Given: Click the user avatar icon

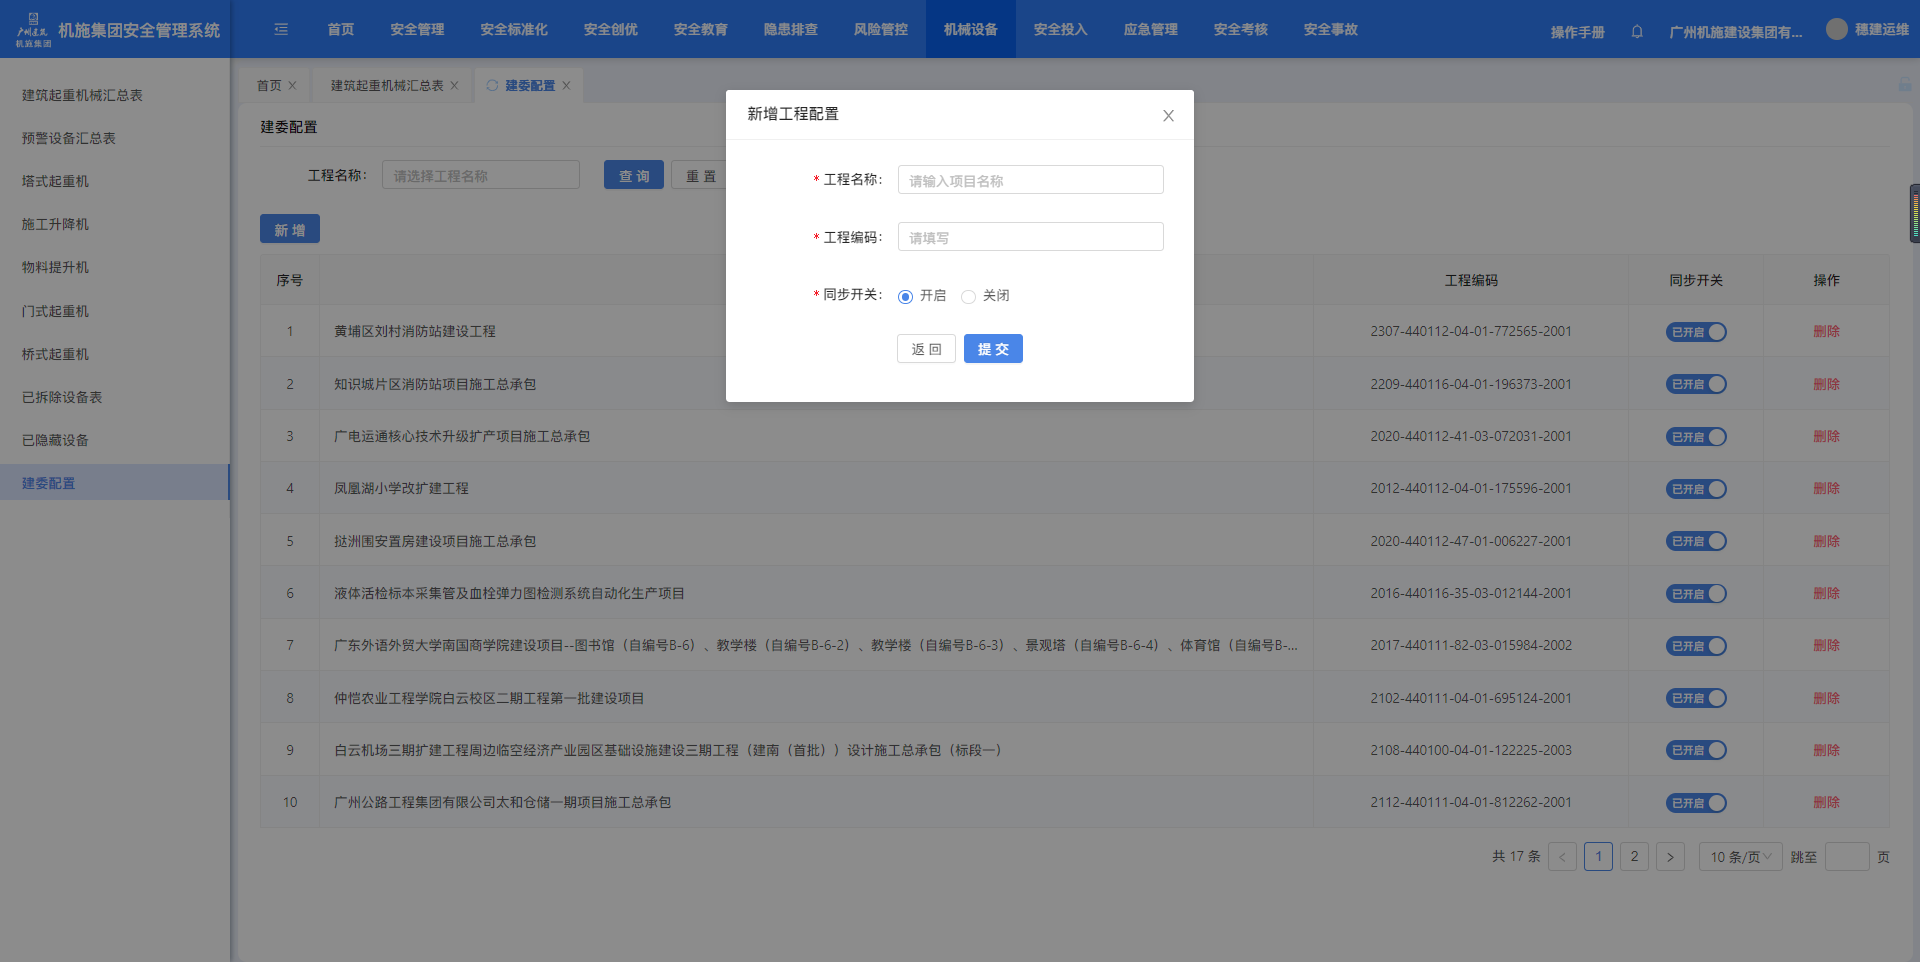Looking at the screenshot, I should coord(1836,30).
